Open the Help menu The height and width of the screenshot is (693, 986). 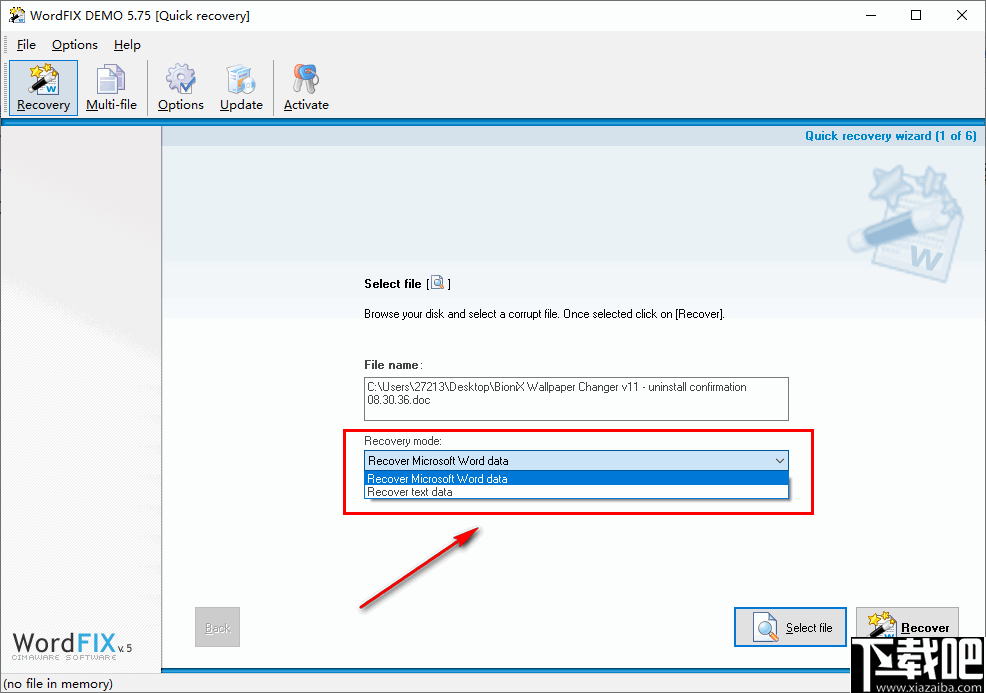point(127,44)
